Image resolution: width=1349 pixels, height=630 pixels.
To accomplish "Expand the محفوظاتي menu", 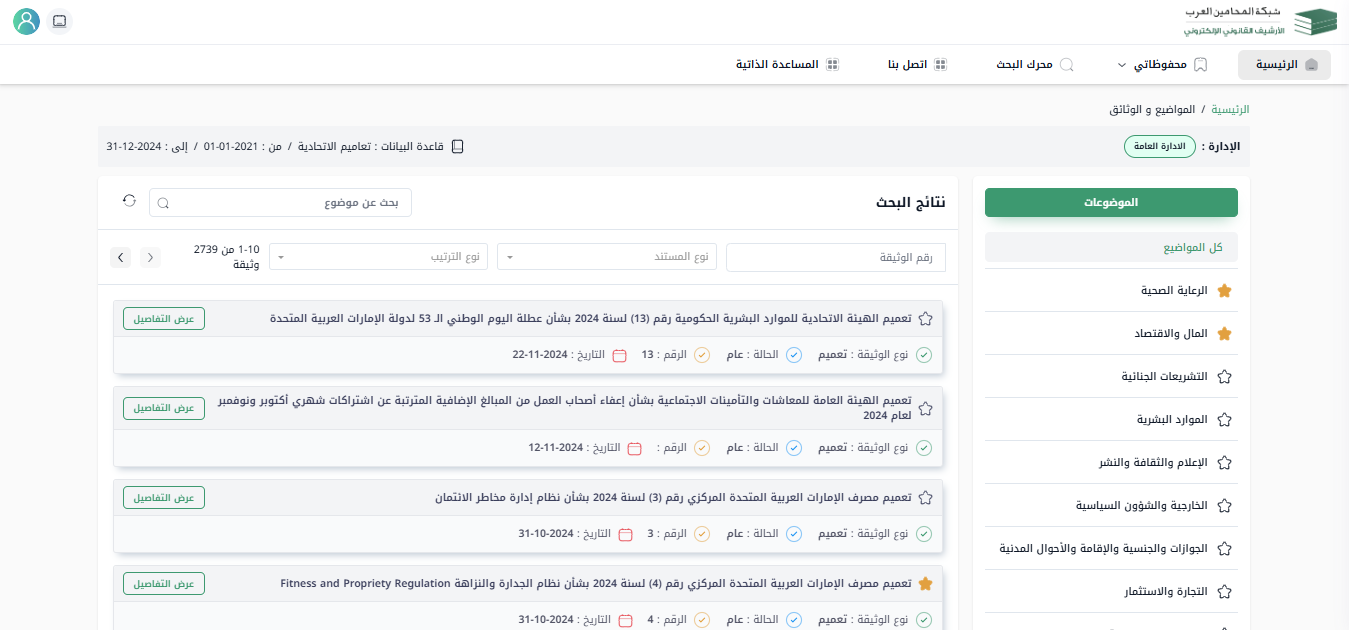I will click(x=1160, y=65).
